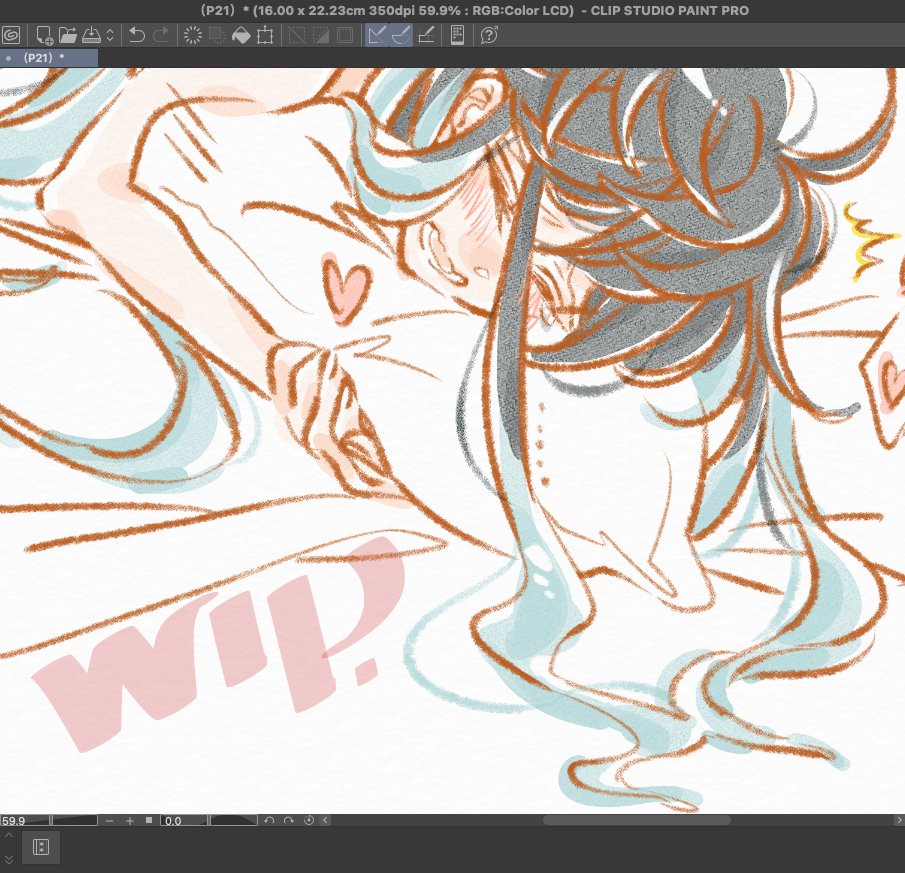Expand the bottom panel upward chevron
The image size is (905, 873).
pyautogui.click(x=9, y=835)
